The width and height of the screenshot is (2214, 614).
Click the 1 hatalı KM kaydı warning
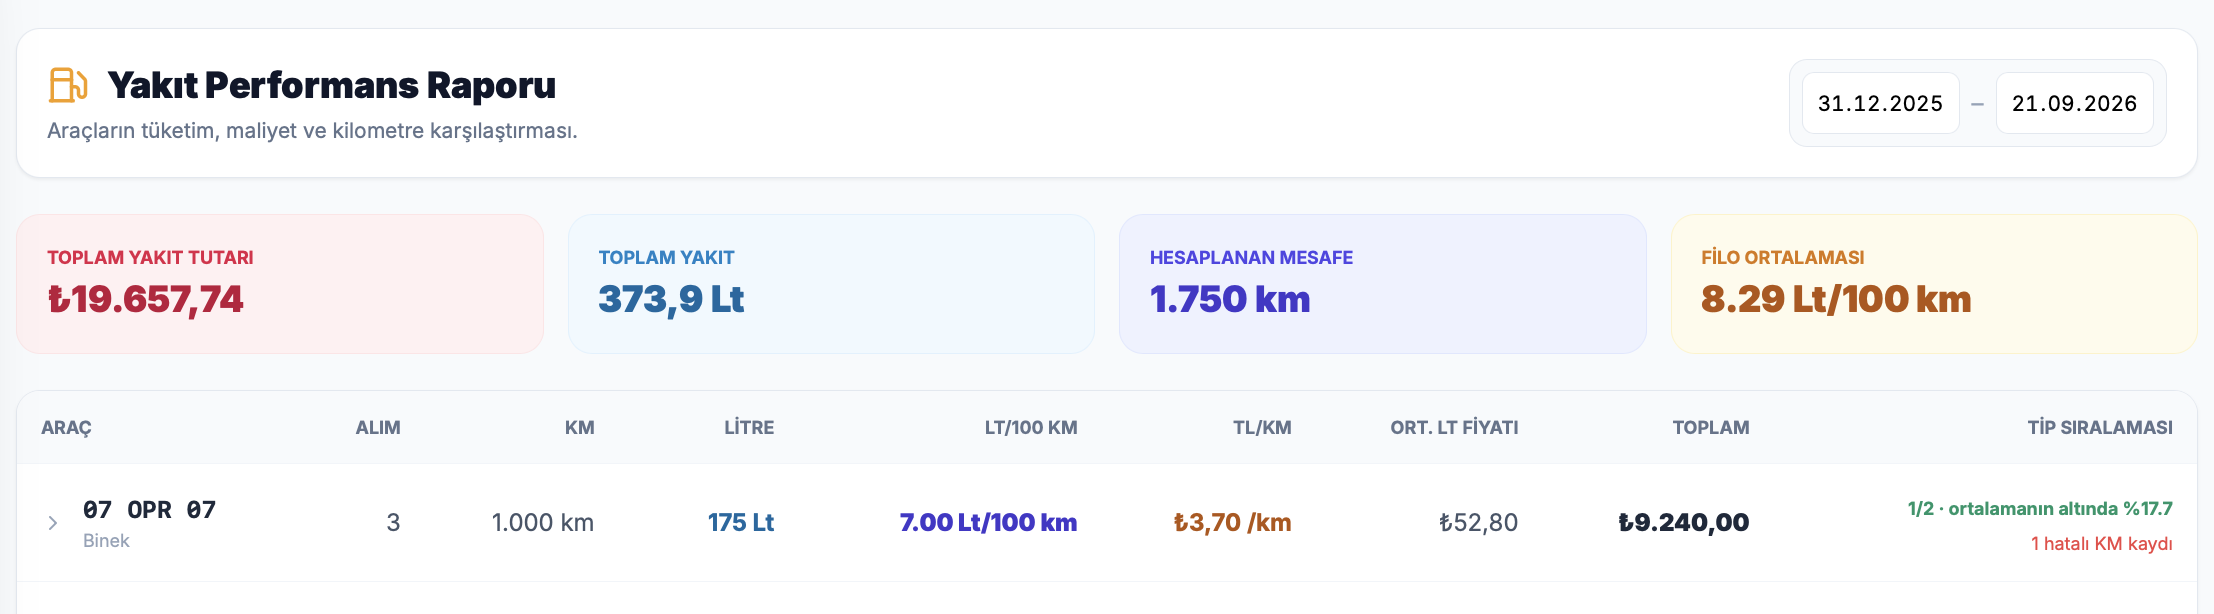2102,544
